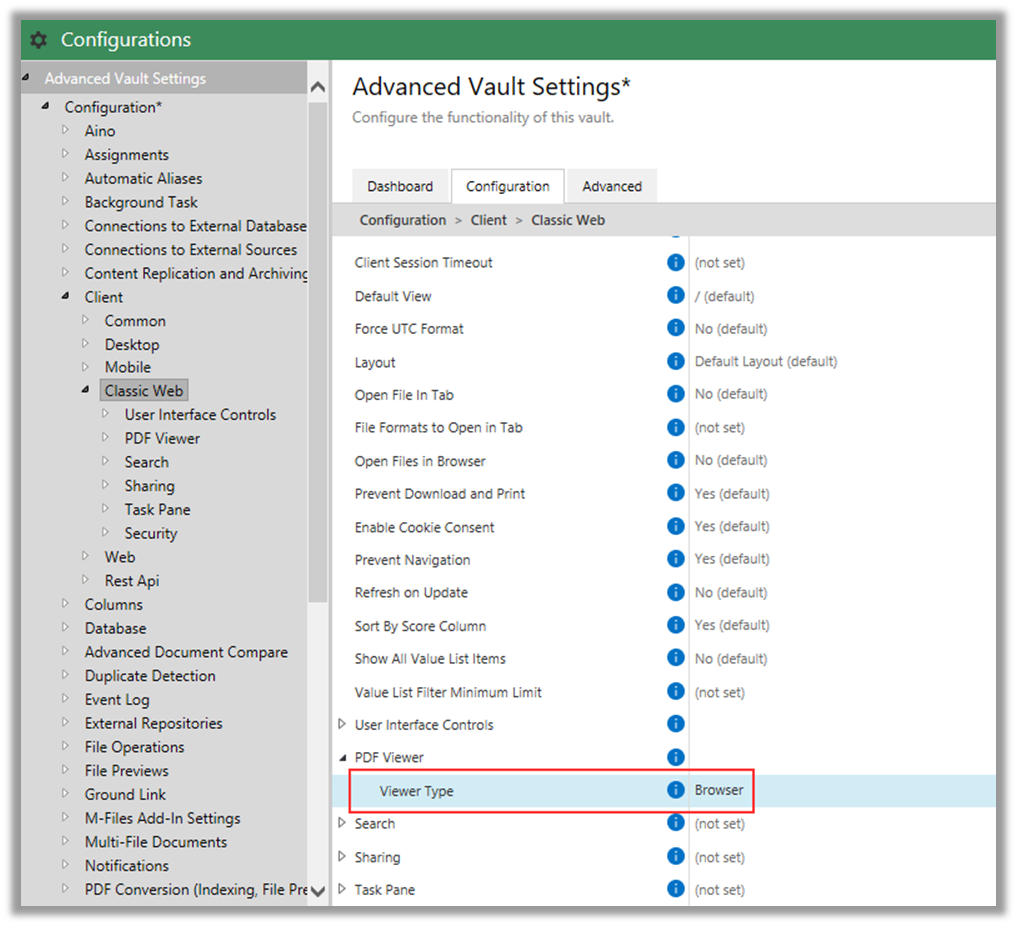Collapse the Client tree node
This screenshot has width=1017, height=926.
click(x=66, y=296)
